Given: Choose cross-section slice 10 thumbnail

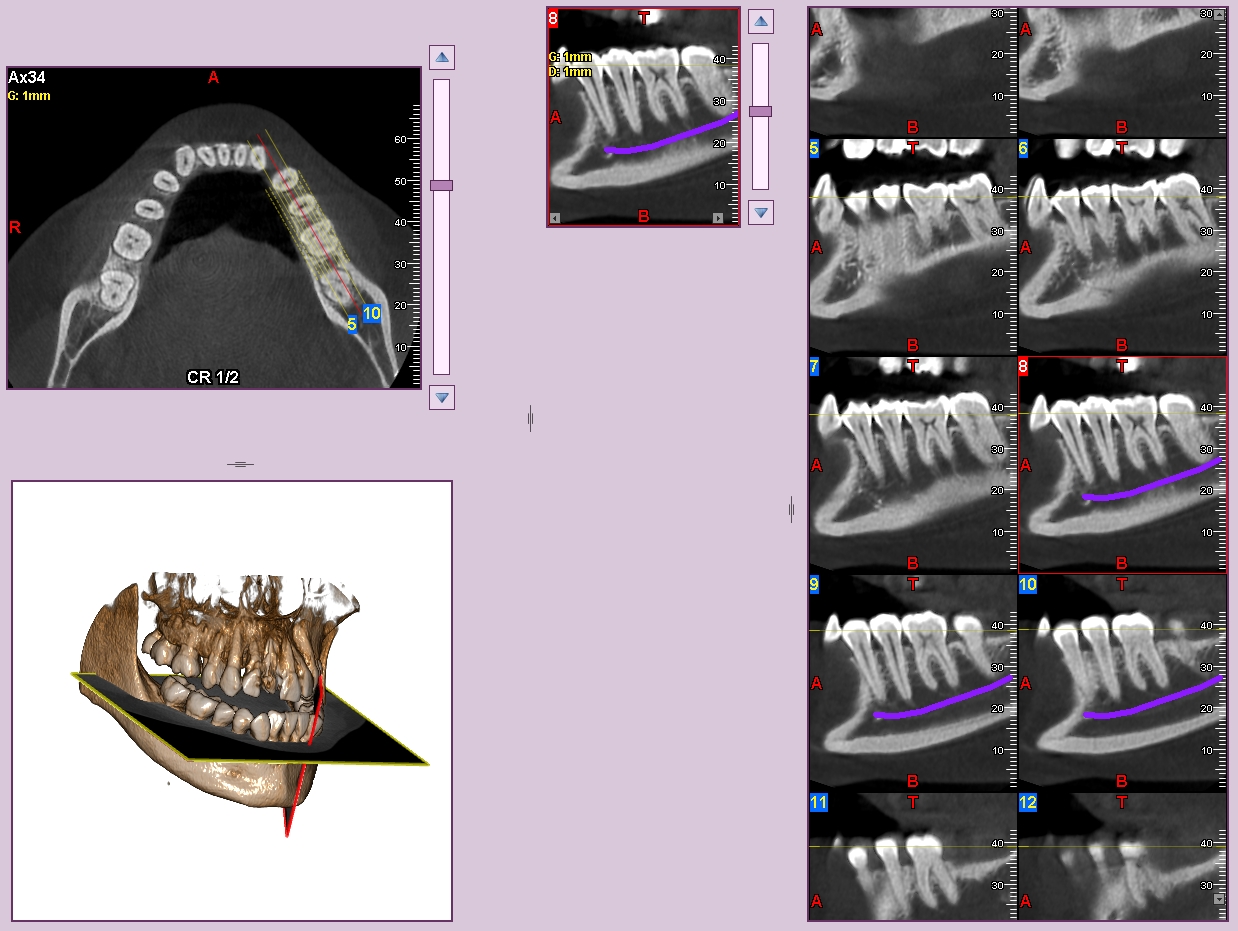Looking at the screenshot, I should (x=1121, y=682).
